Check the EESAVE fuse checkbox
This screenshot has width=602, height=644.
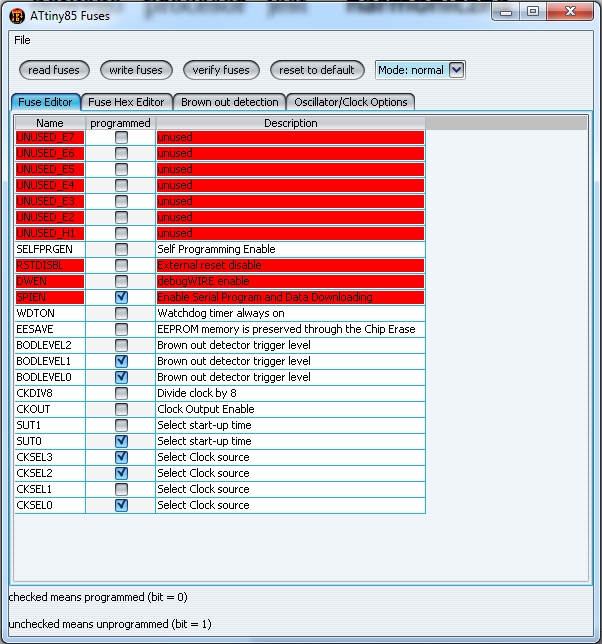pos(121,329)
